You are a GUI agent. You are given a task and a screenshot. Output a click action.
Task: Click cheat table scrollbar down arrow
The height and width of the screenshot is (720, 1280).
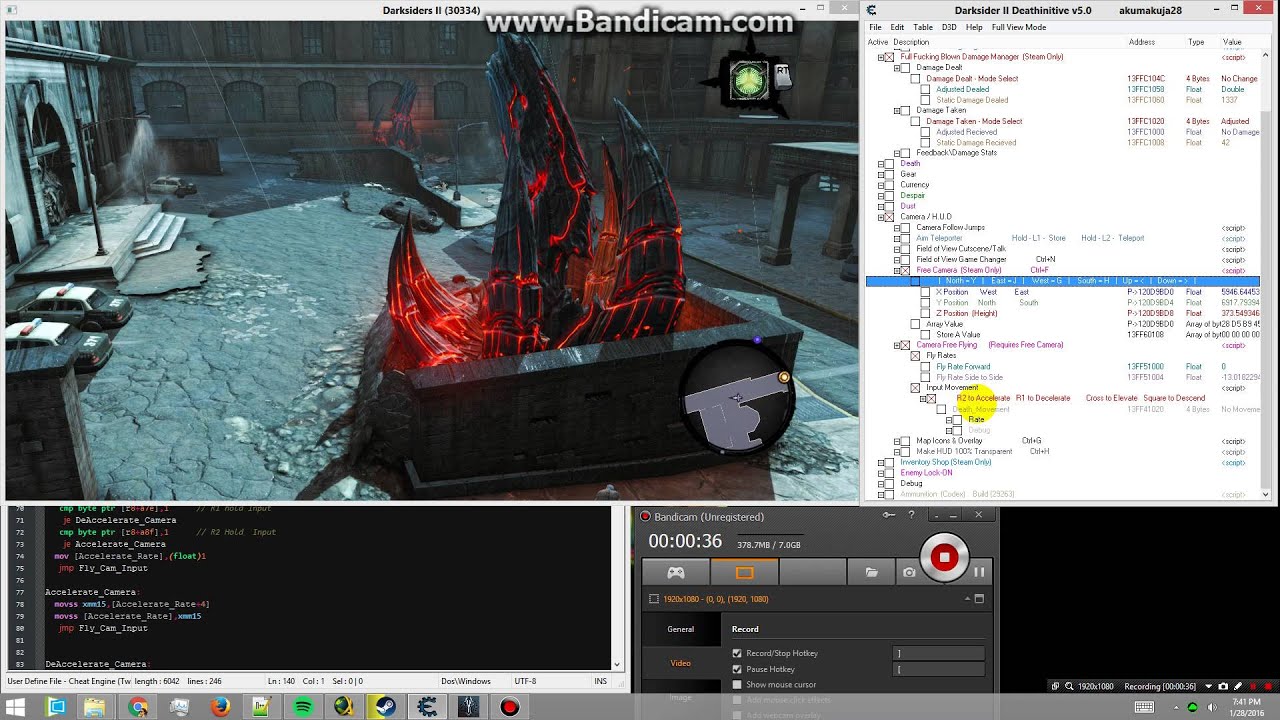click(1266, 494)
